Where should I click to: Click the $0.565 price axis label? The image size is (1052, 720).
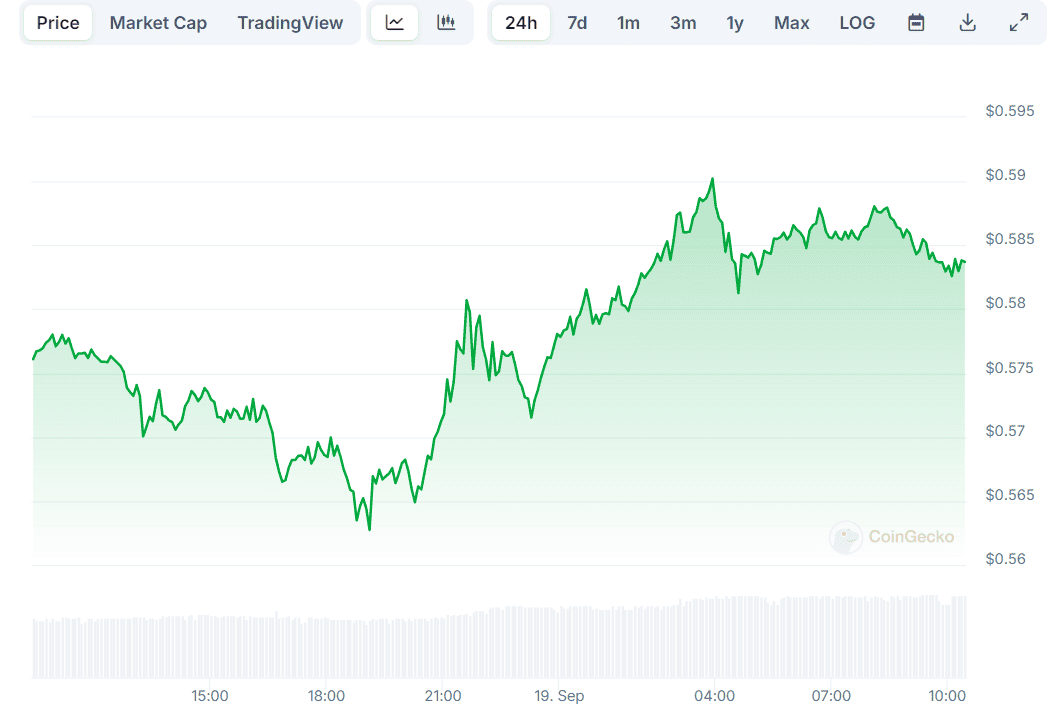(x=1010, y=495)
